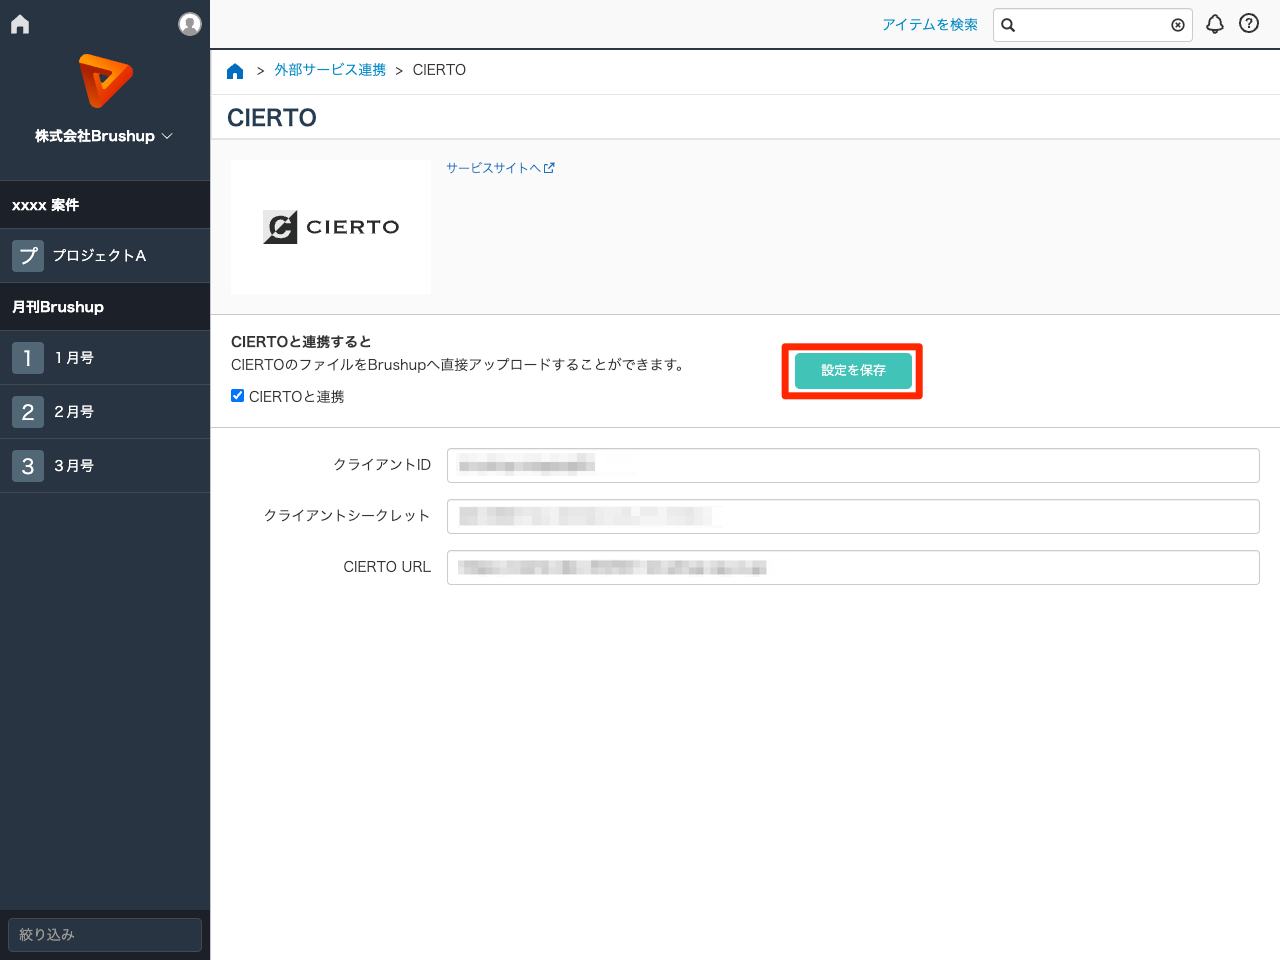Open the サービスサイトへ link

(500, 168)
